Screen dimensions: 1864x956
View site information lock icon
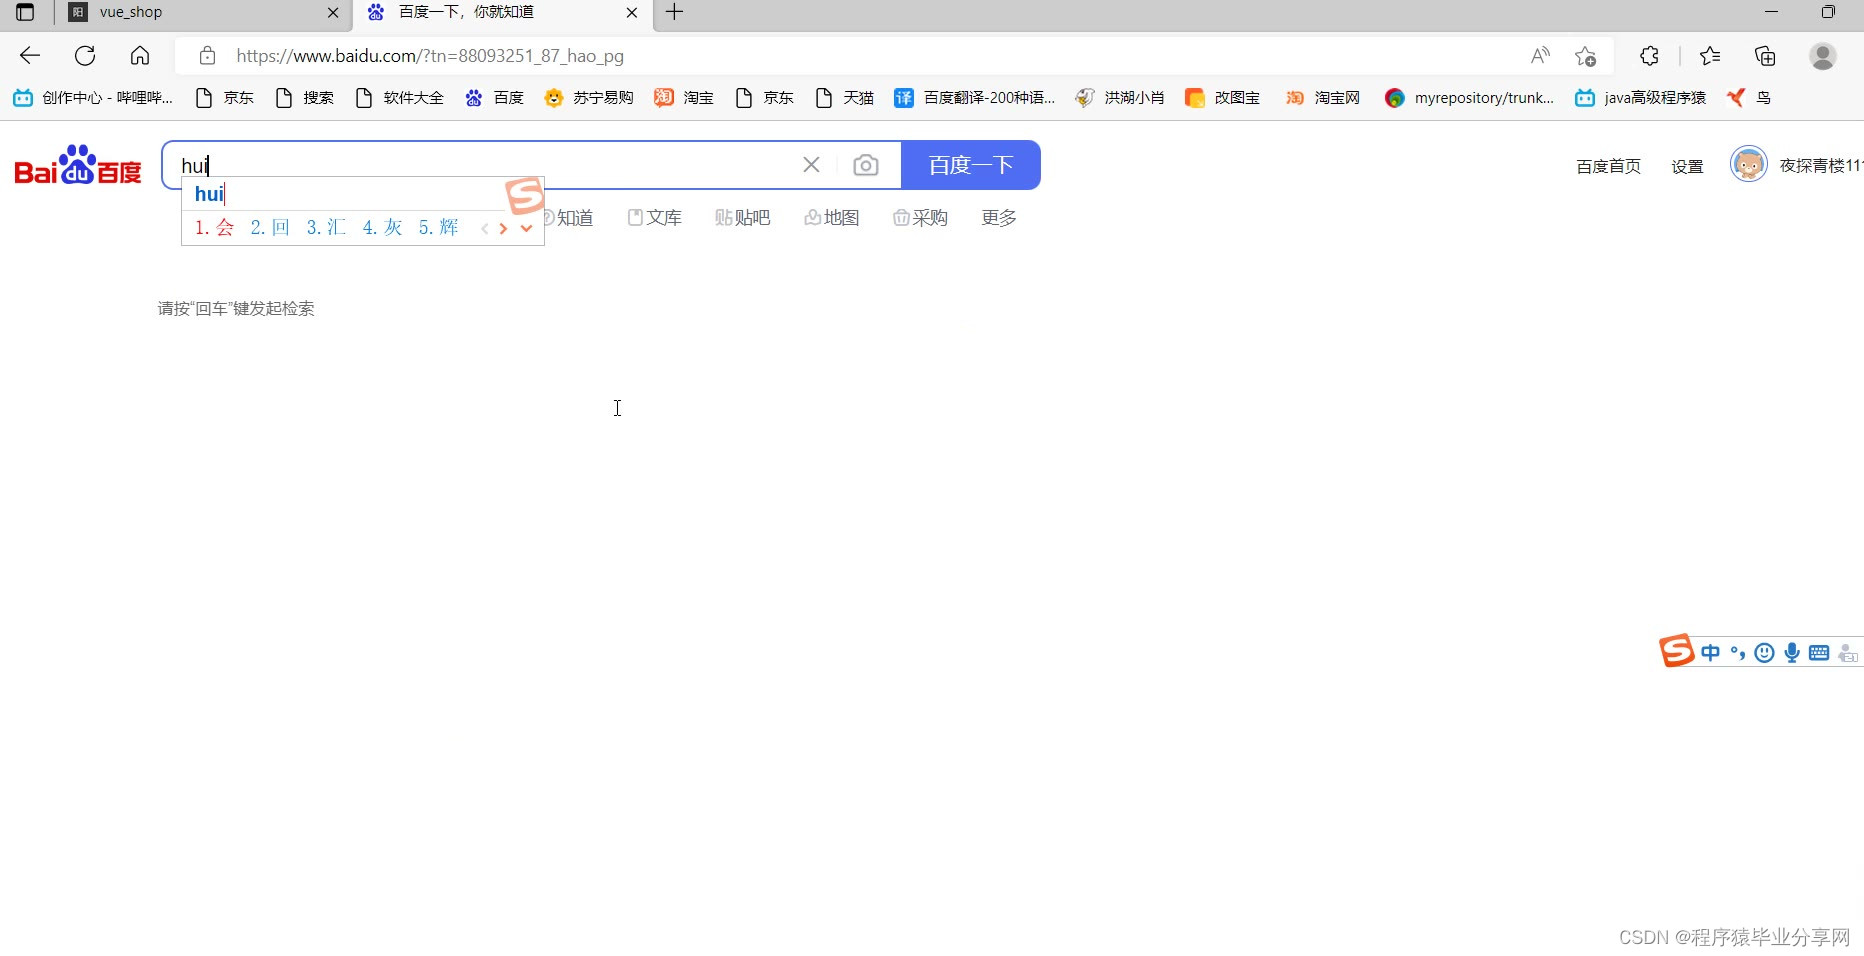click(x=207, y=56)
